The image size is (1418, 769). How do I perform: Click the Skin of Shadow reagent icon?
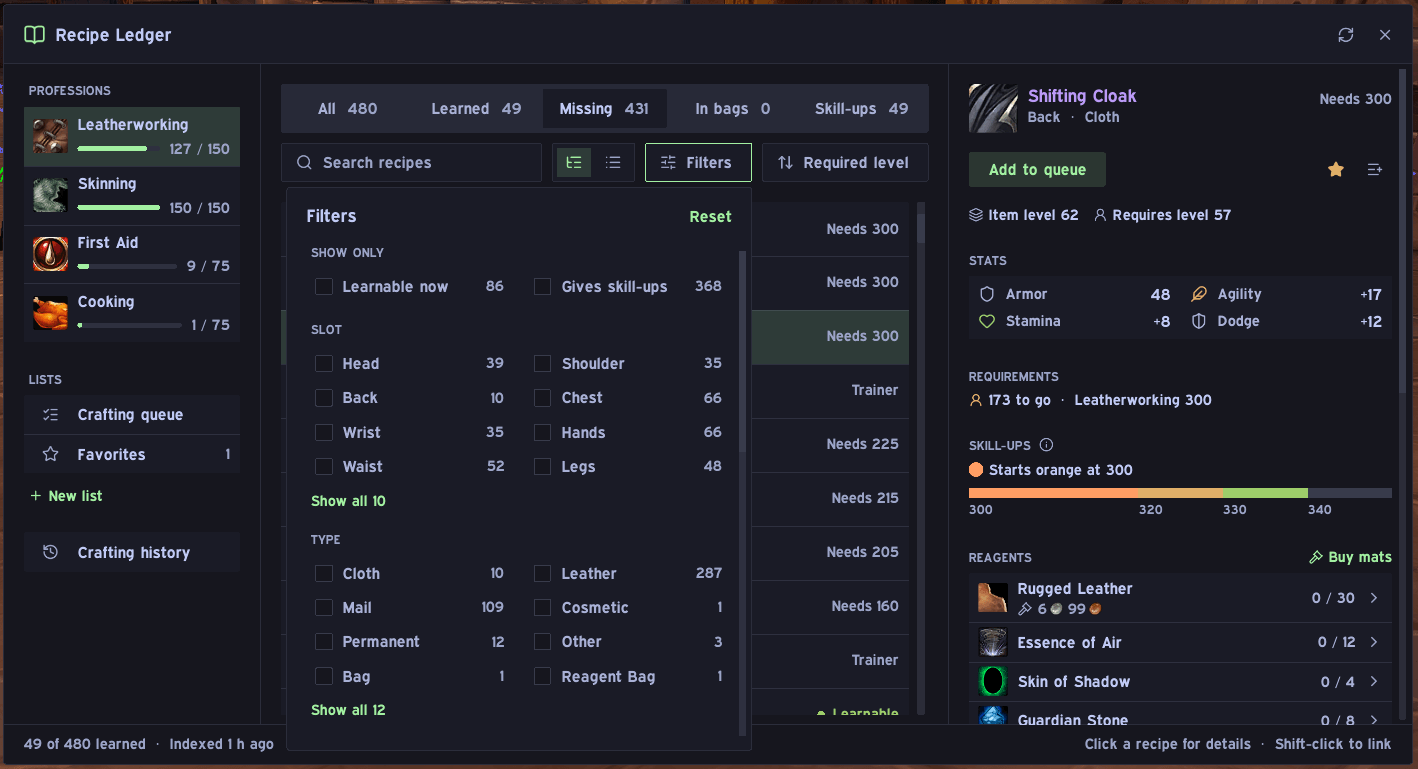(x=993, y=682)
